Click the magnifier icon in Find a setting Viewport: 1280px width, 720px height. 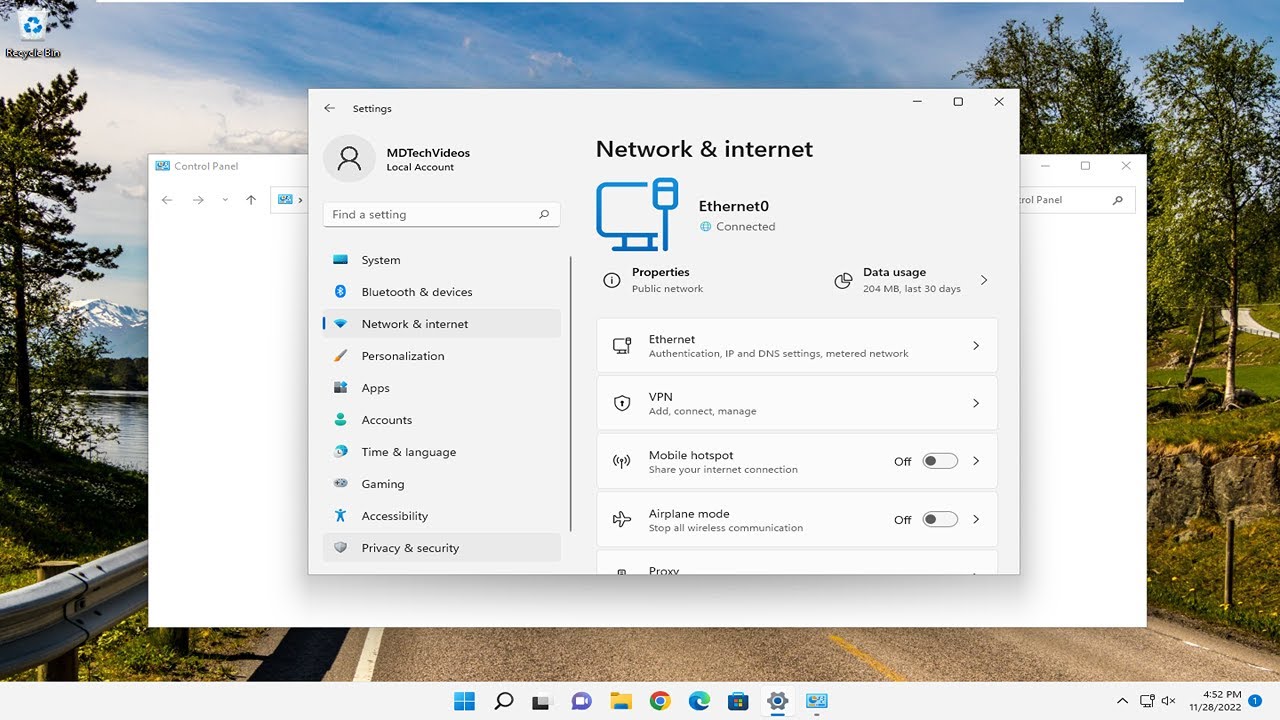[544, 214]
